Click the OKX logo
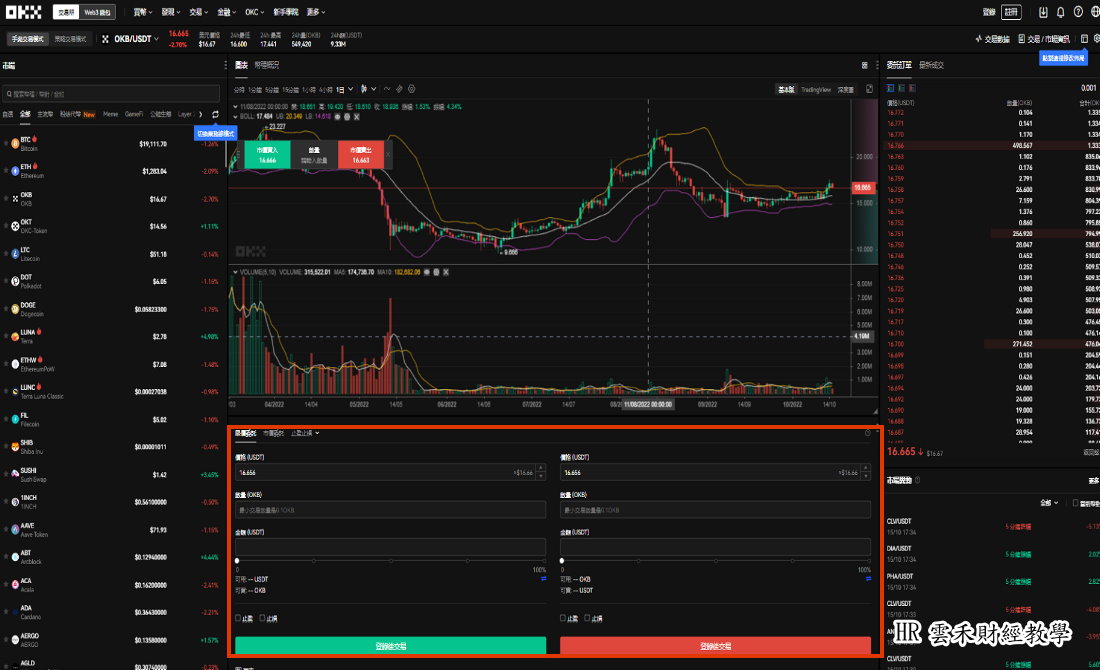1100x670 pixels. point(24,12)
